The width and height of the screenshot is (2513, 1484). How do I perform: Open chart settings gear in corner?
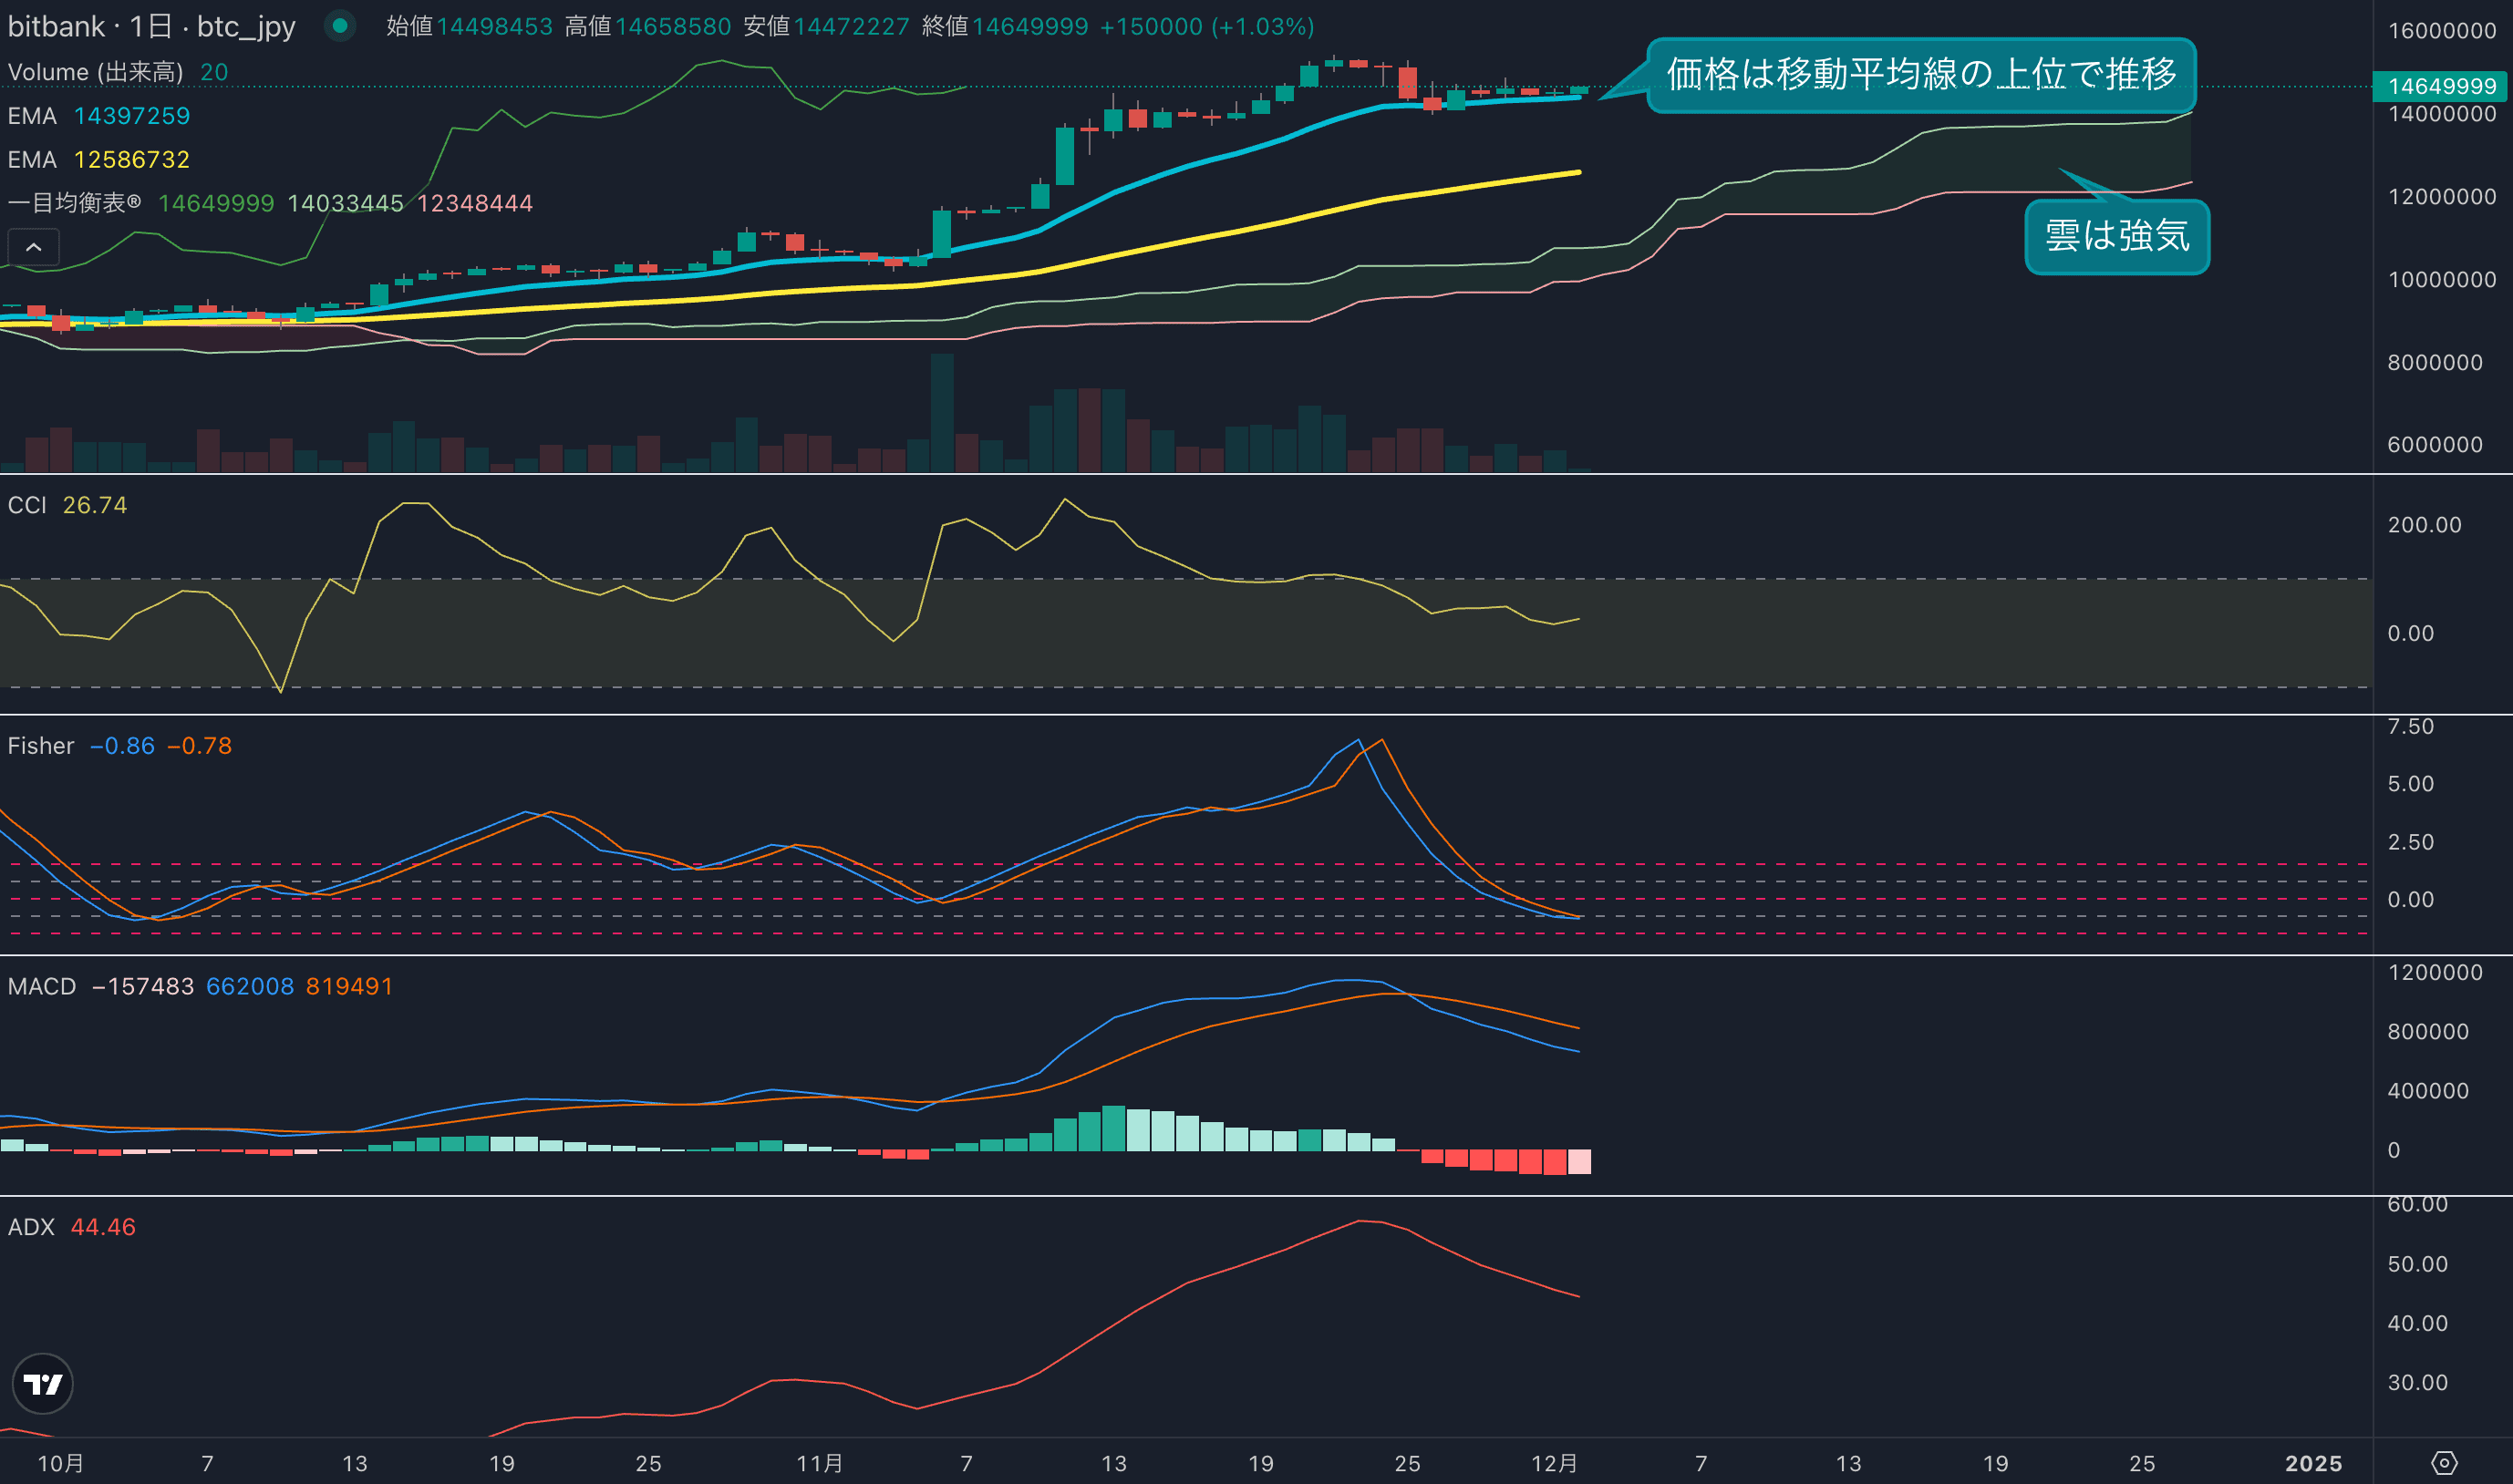coord(2443,1463)
